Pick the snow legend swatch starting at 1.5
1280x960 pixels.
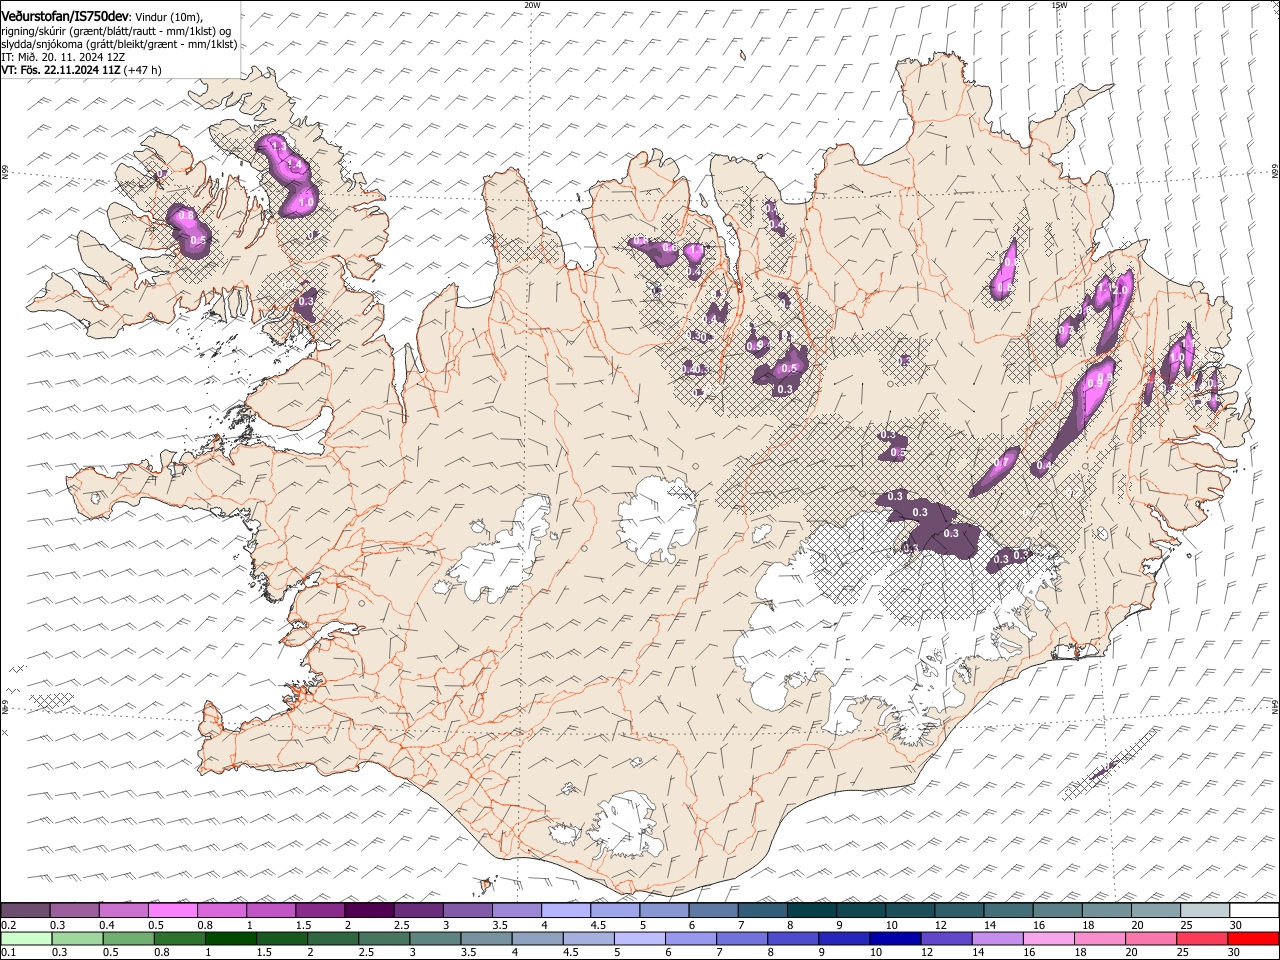[x=319, y=911]
